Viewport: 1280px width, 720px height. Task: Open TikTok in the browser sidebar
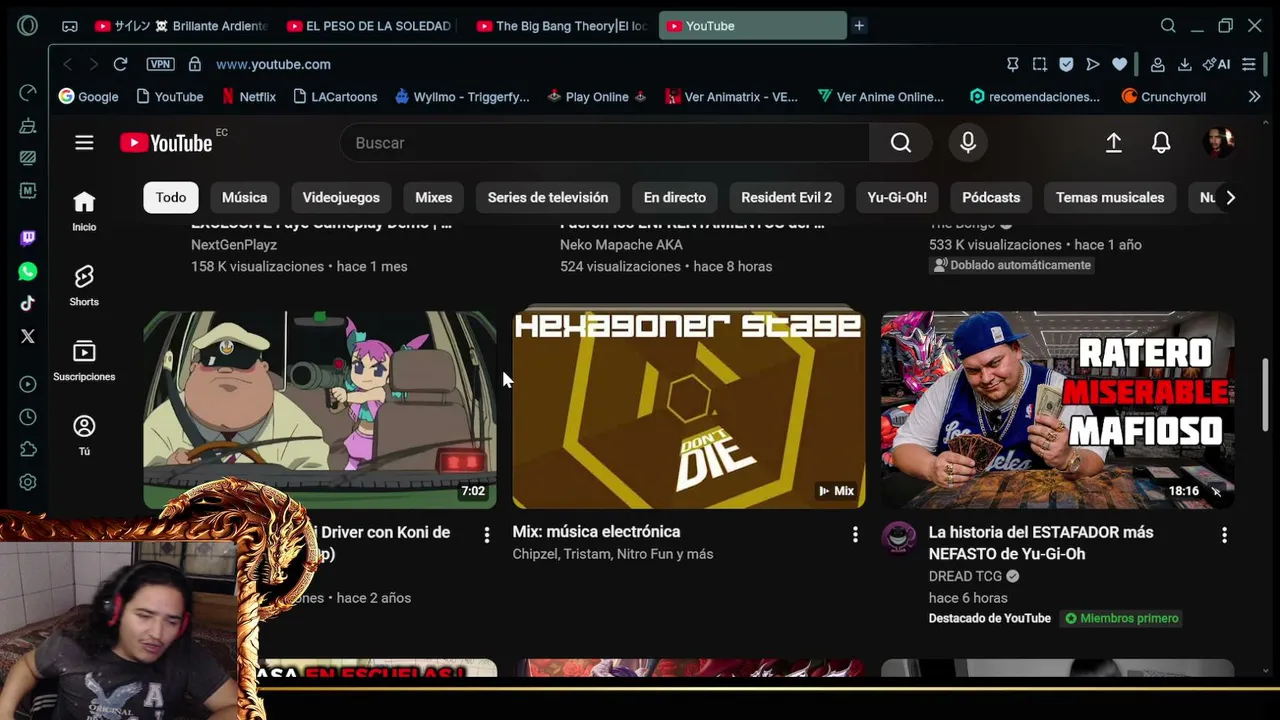28,303
